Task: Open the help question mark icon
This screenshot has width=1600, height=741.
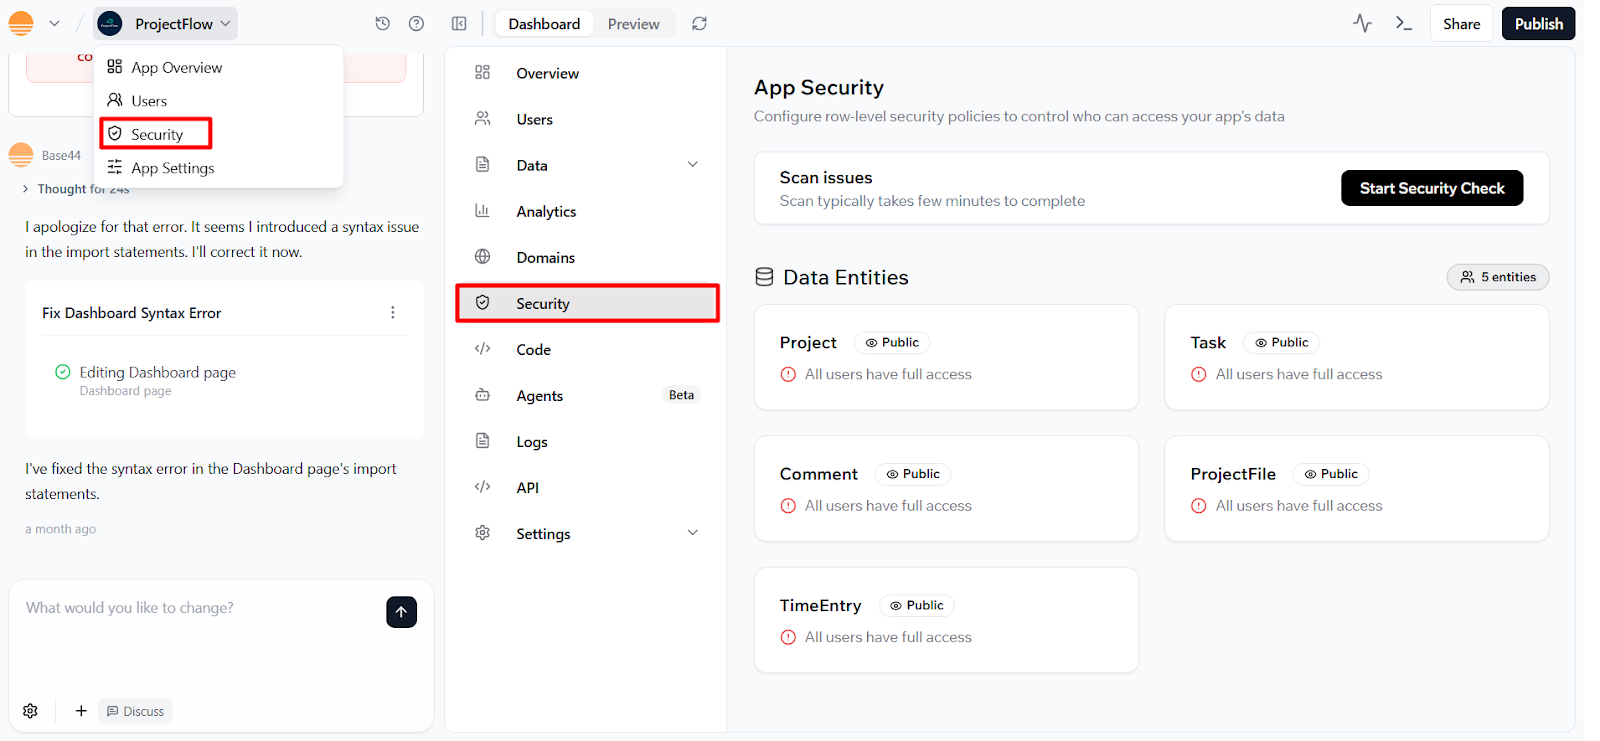Action: [x=417, y=23]
